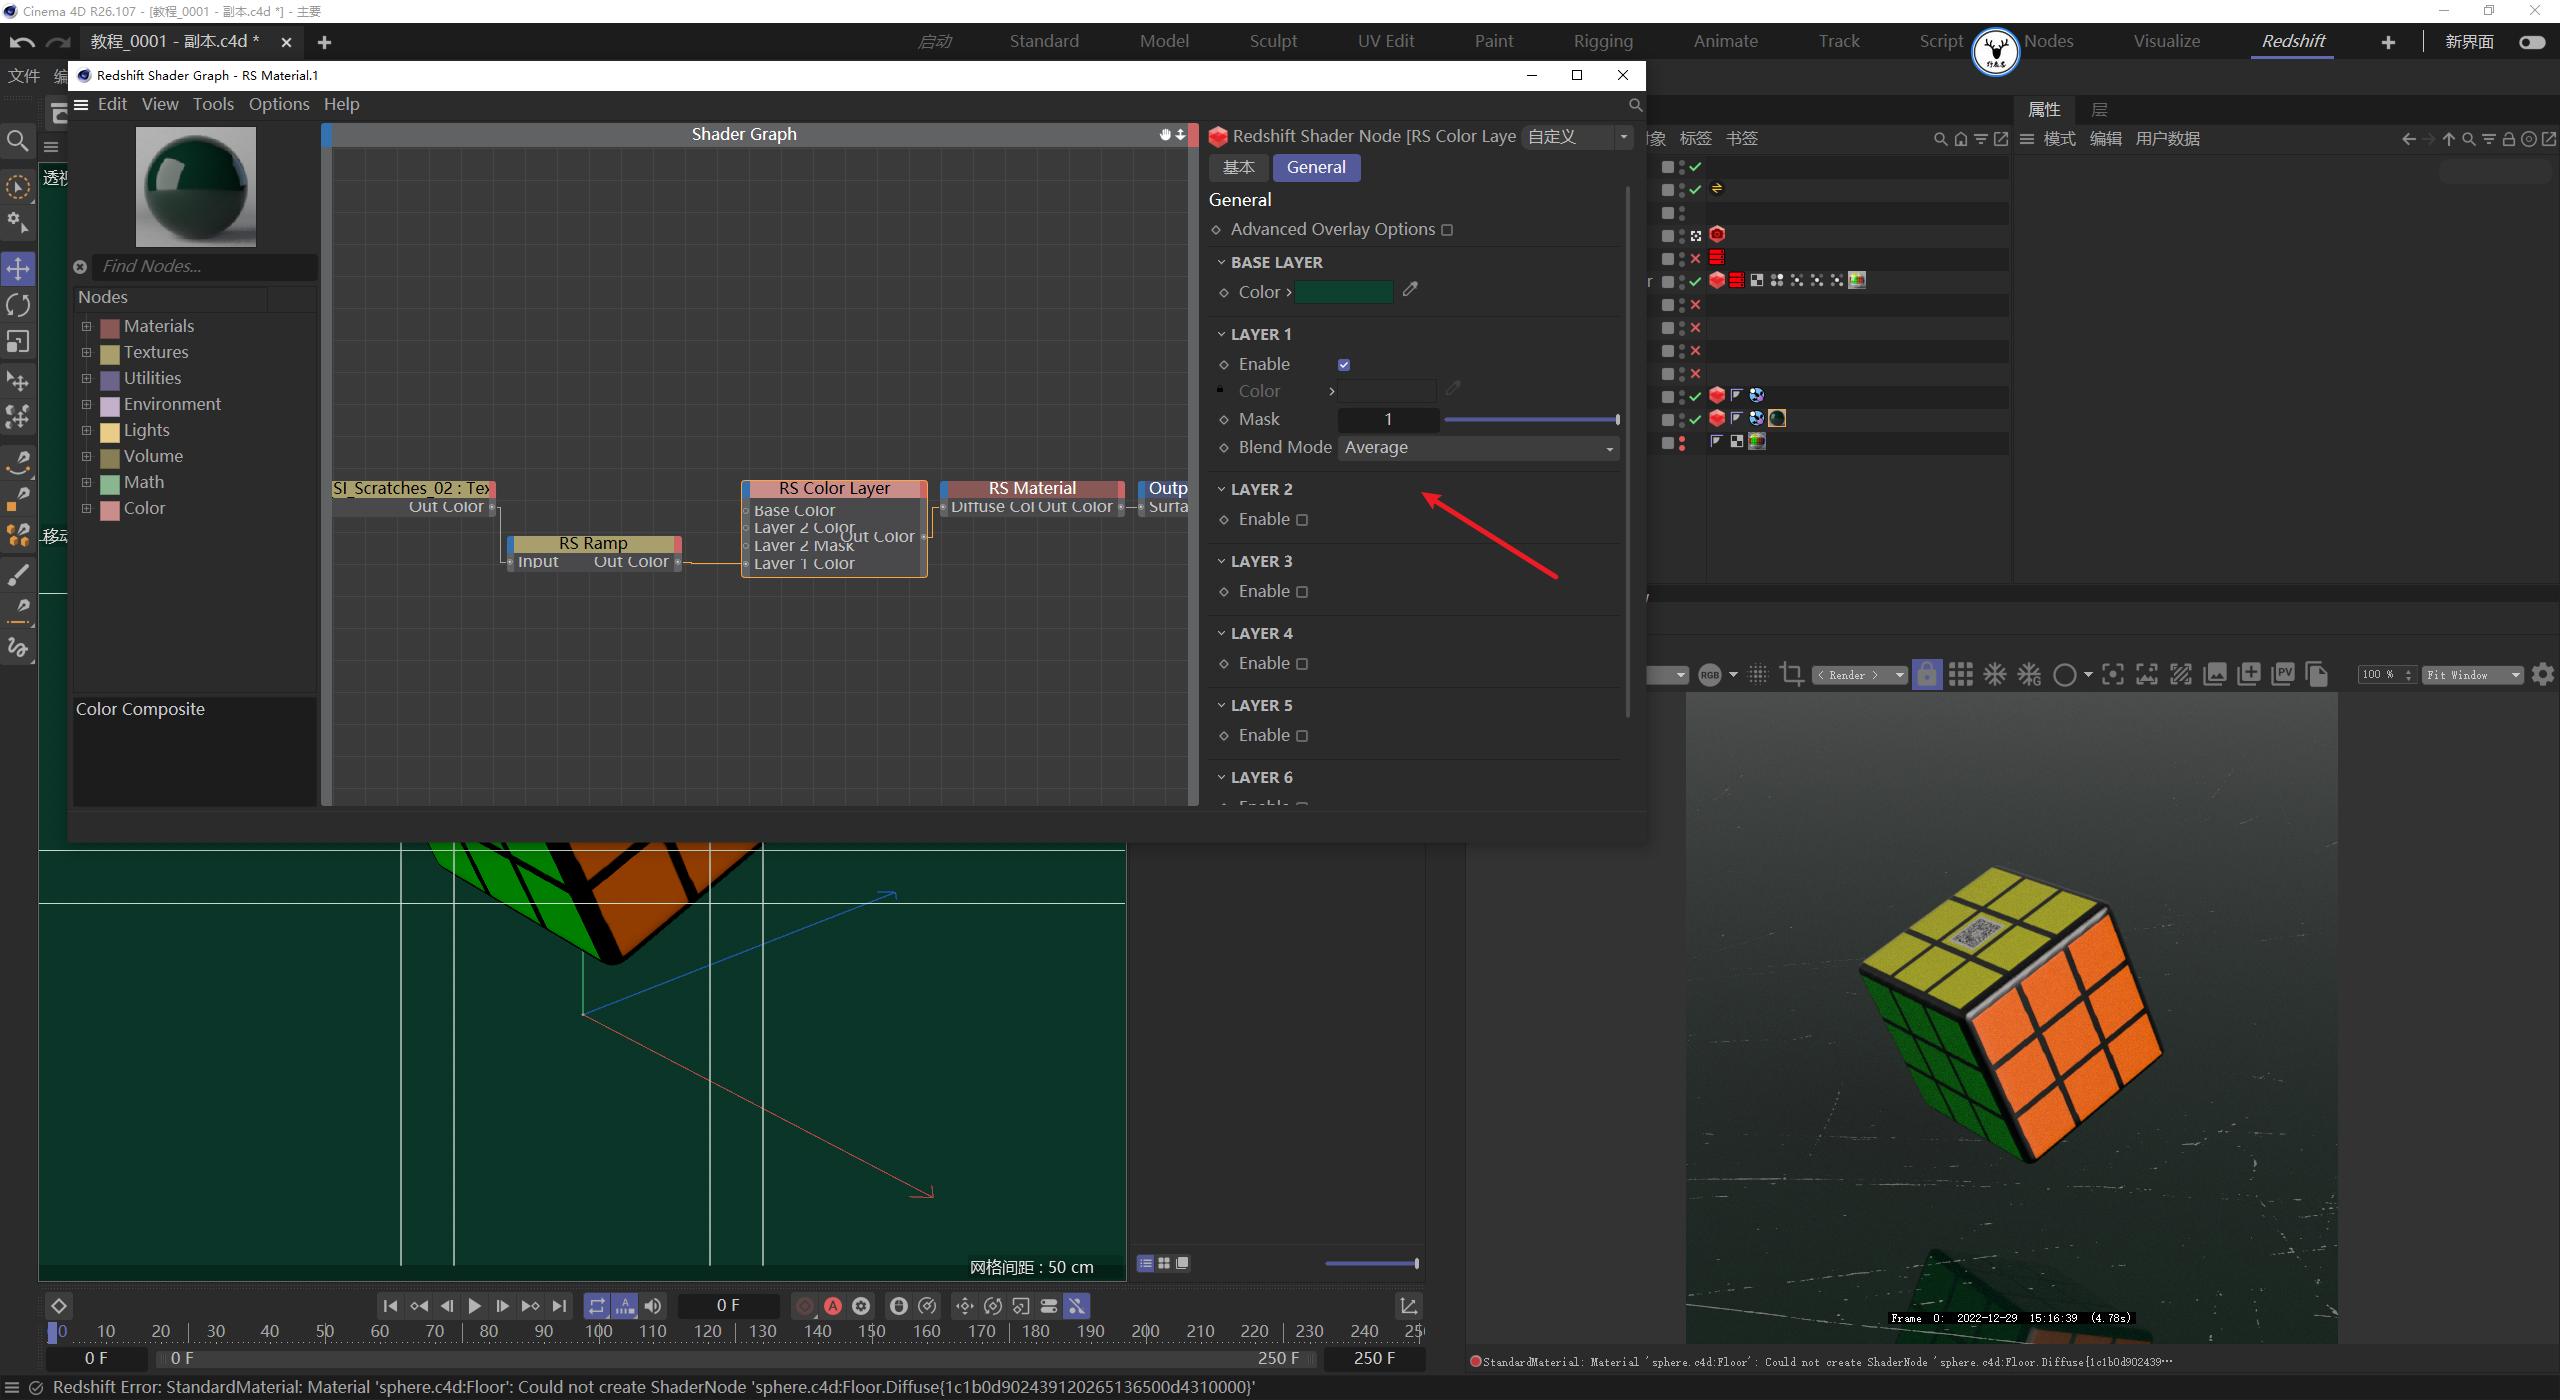Open the Blend Mode Average dropdown
This screenshot has width=2560, height=1400.
1478,447
